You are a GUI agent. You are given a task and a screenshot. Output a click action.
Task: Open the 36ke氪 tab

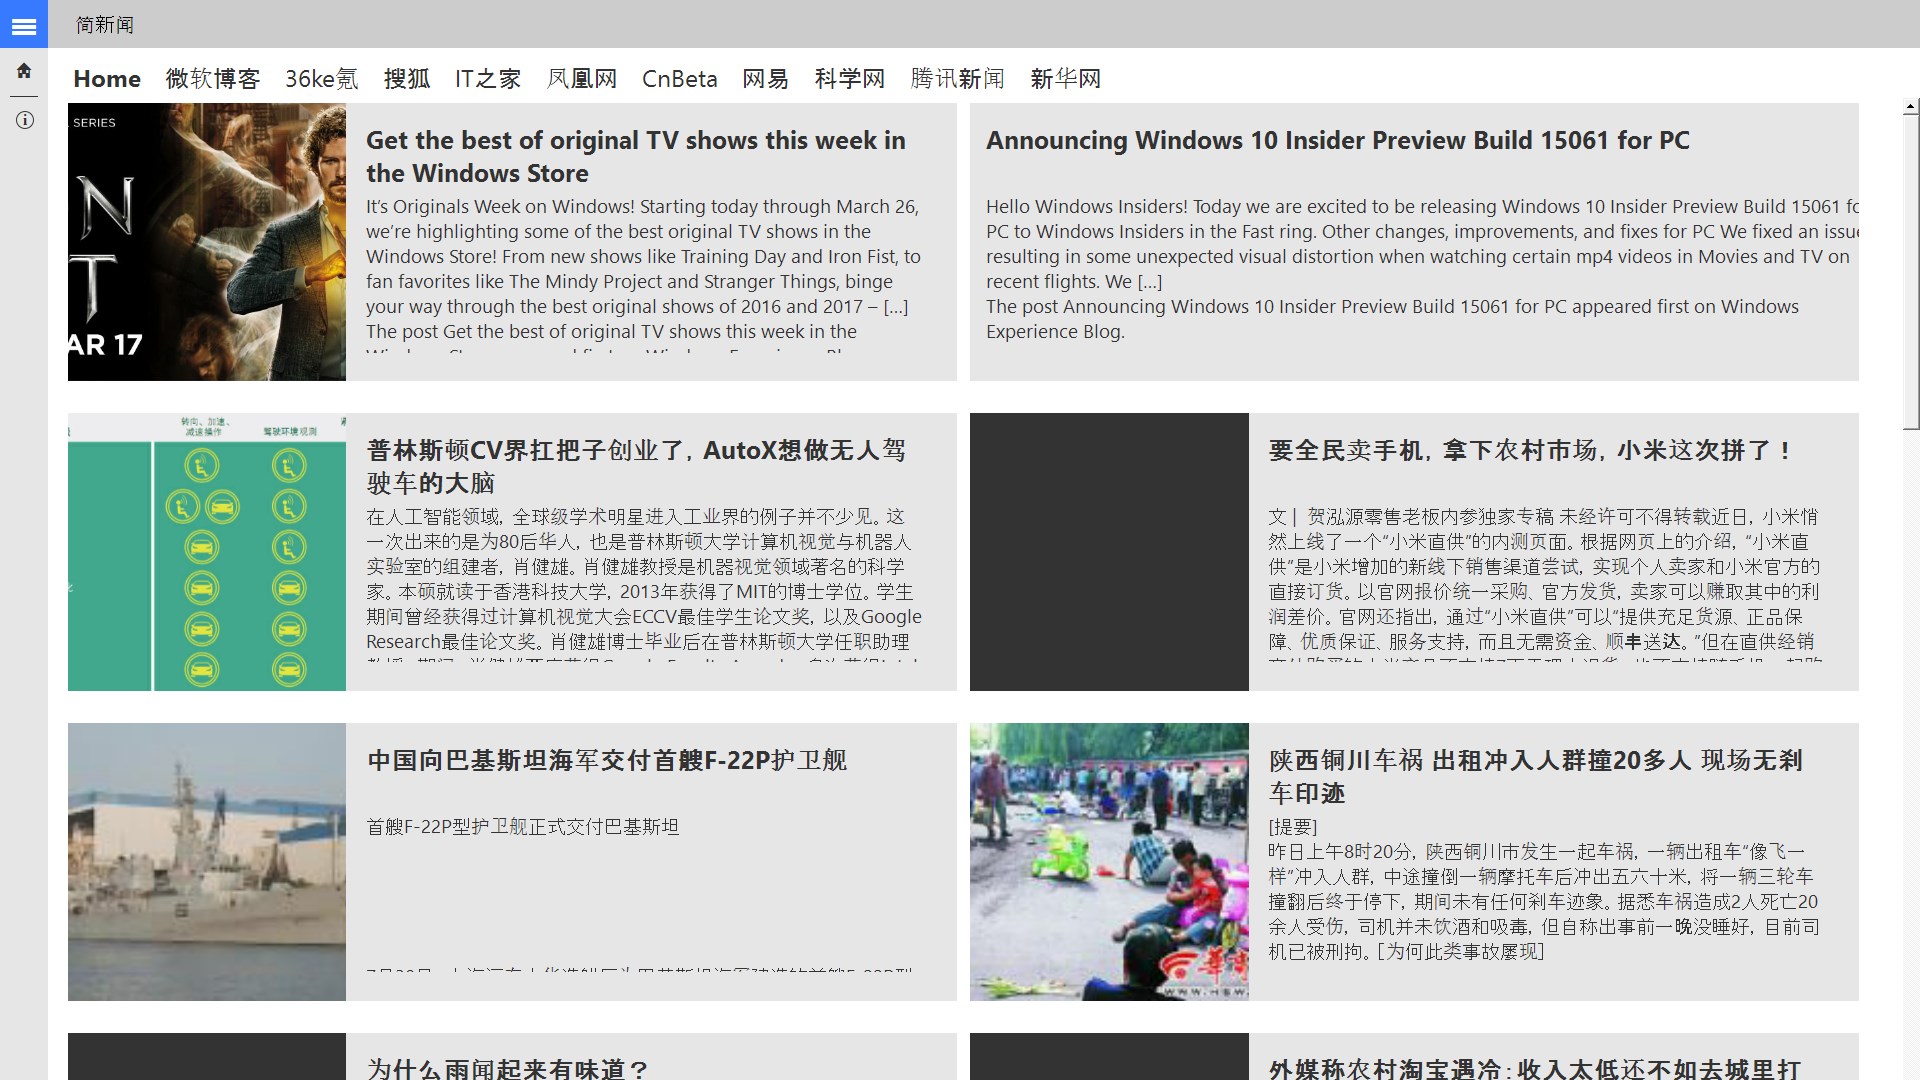click(x=321, y=79)
